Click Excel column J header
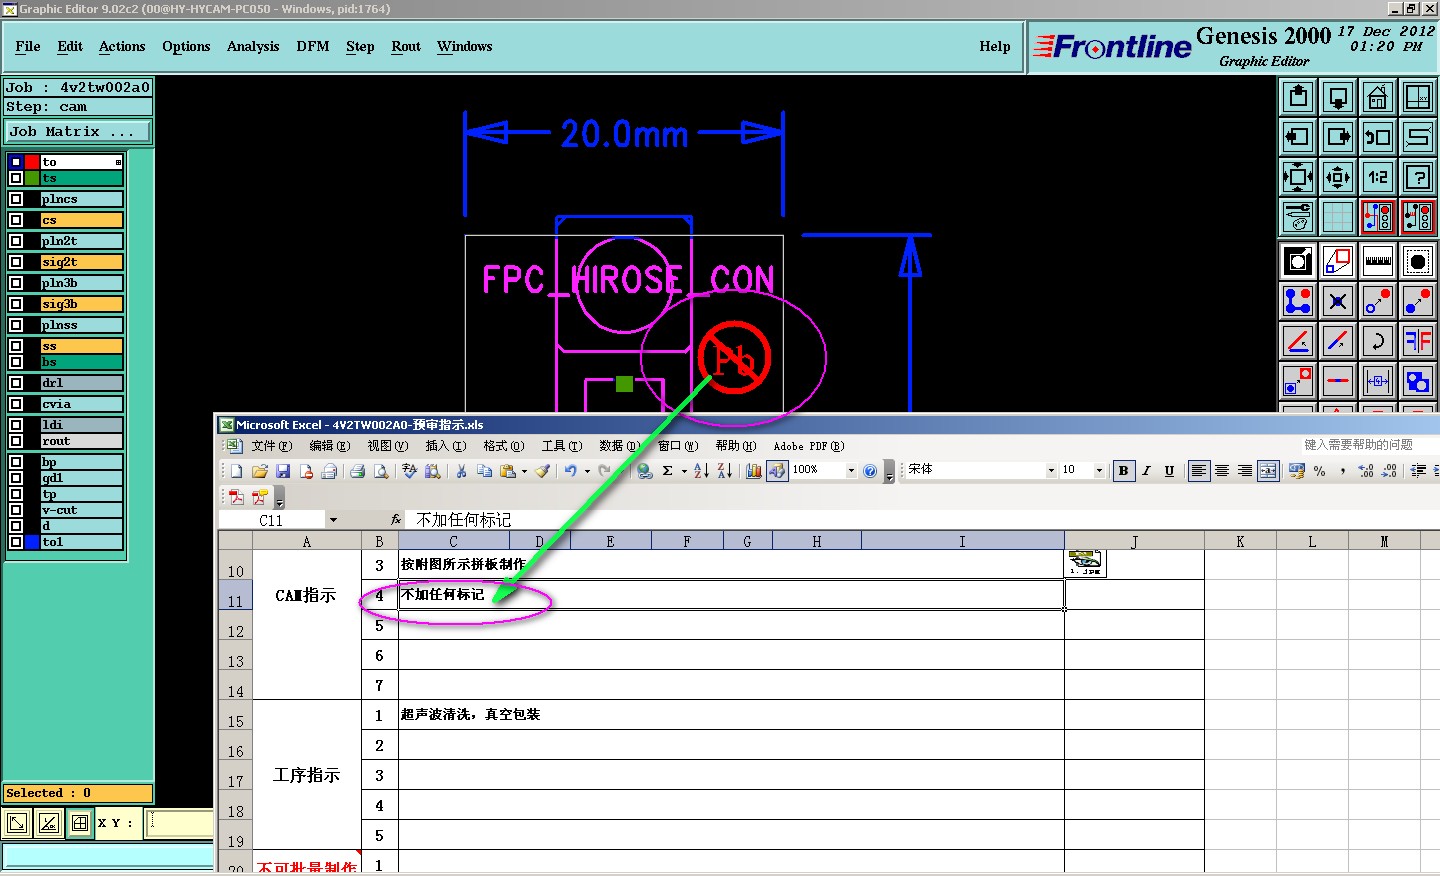 pos(1134,541)
